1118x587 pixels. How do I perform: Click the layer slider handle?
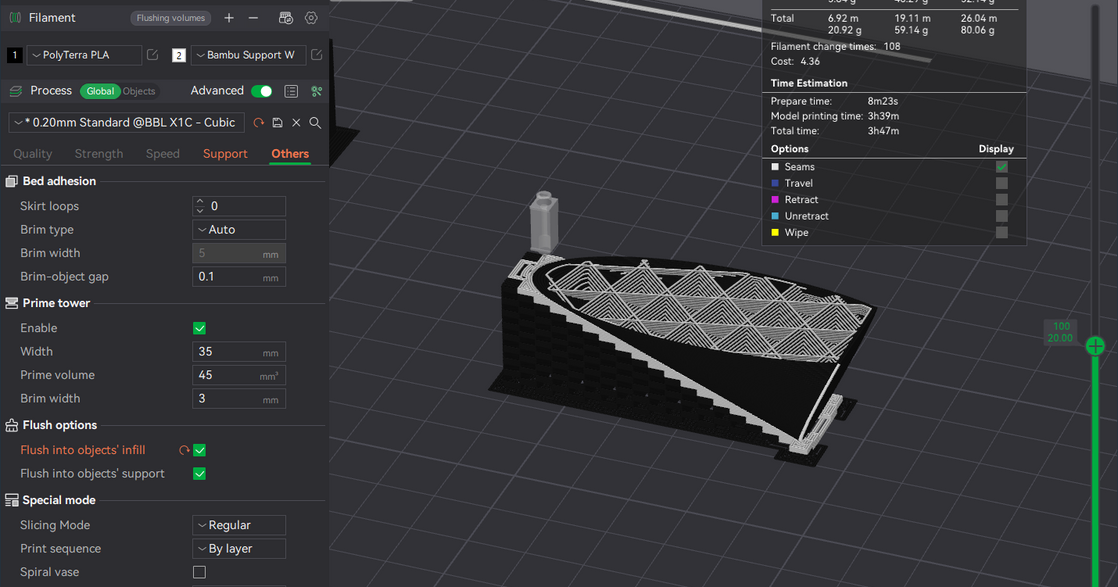click(x=1095, y=346)
